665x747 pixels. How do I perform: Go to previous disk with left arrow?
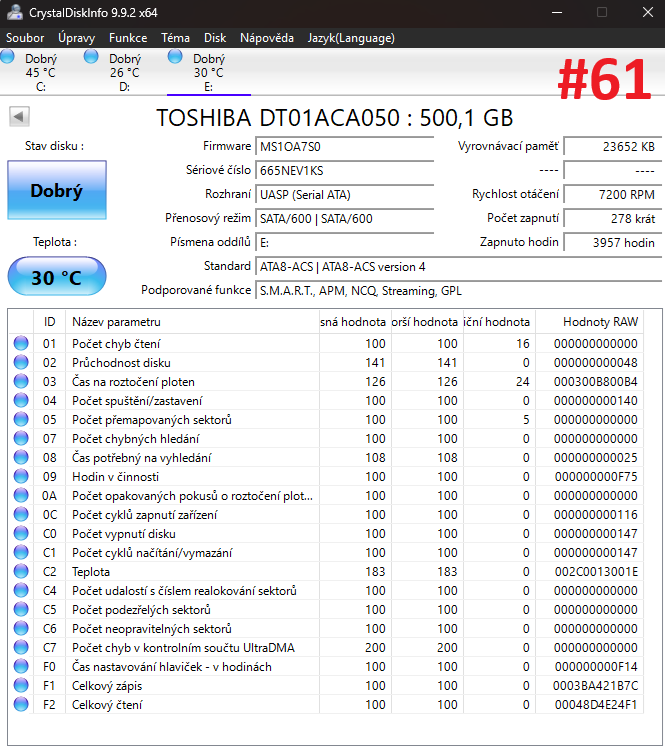[19, 116]
